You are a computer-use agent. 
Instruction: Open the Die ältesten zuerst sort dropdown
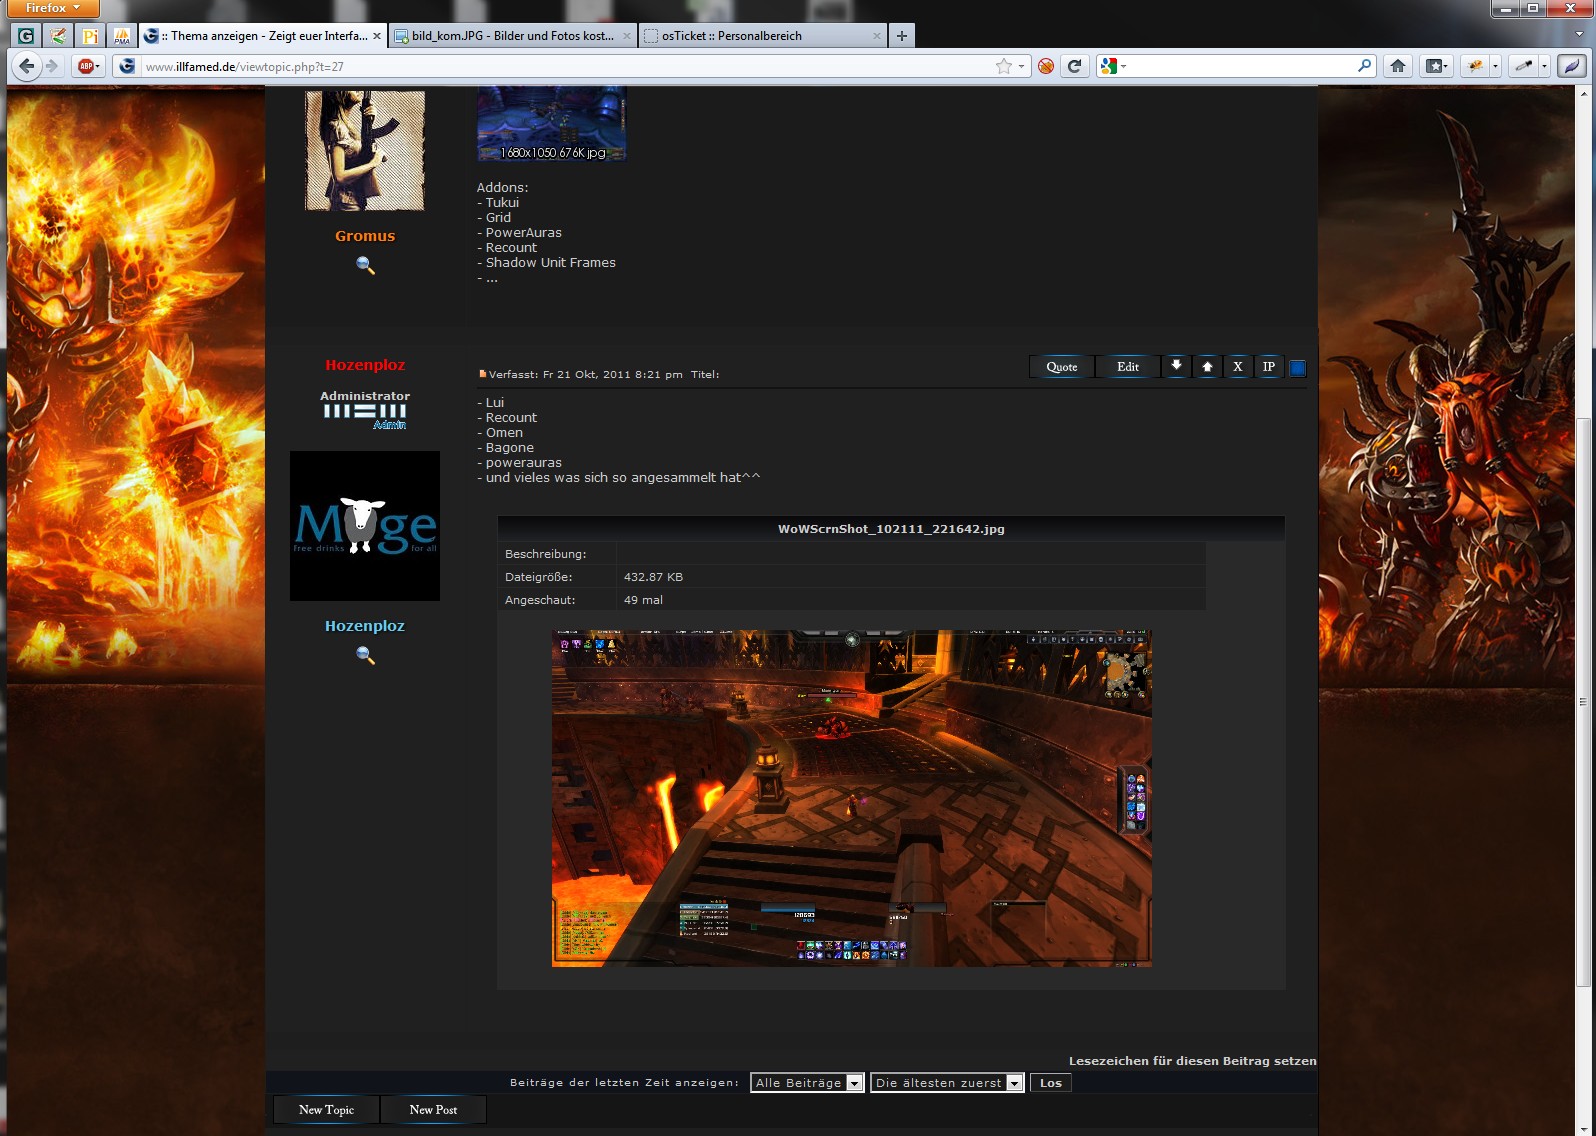947,1083
